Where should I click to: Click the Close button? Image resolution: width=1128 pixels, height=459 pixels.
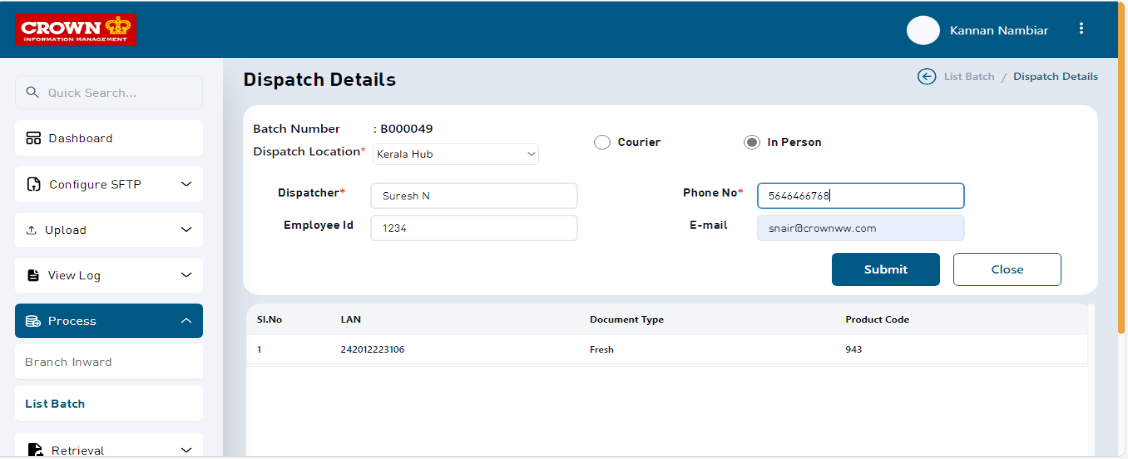pyautogui.click(x=1006, y=269)
